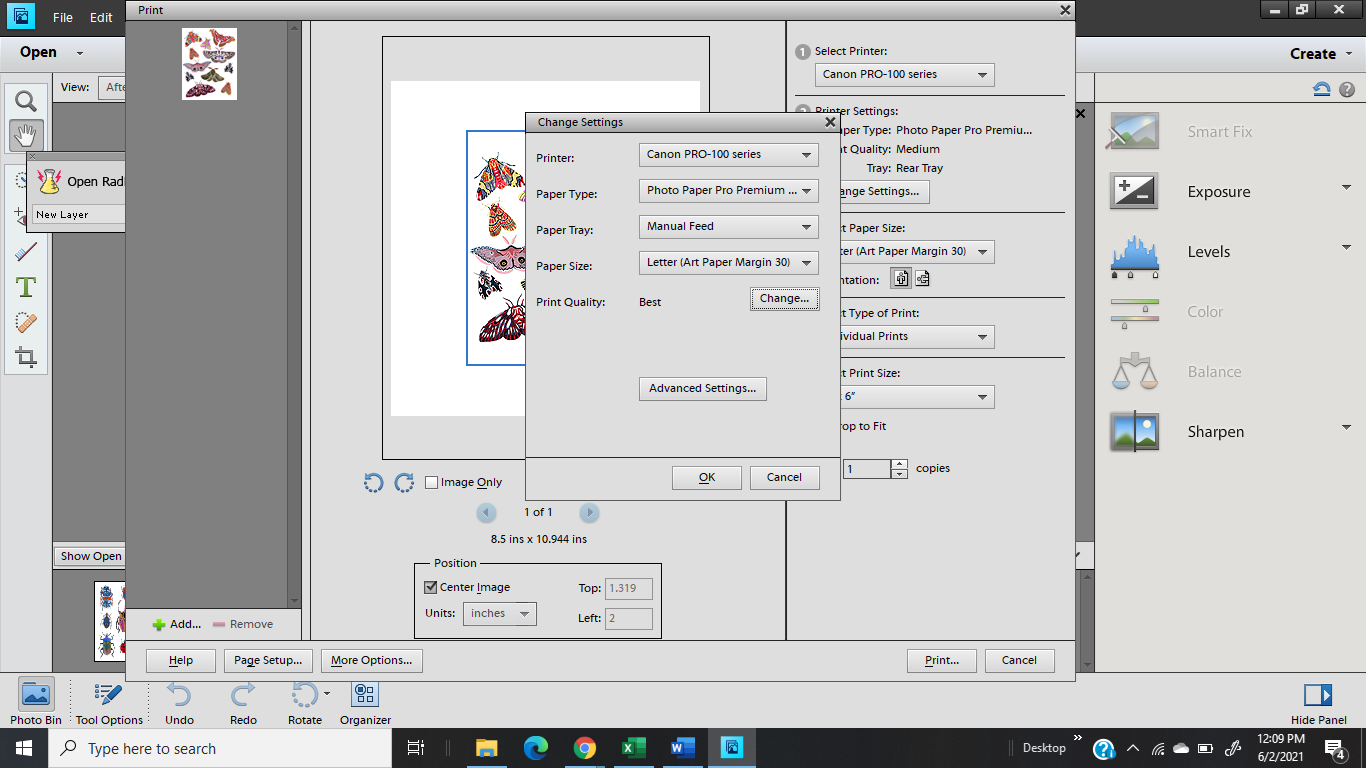The image size is (1366, 768).
Task: Open the Edit menu
Action: point(101,18)
